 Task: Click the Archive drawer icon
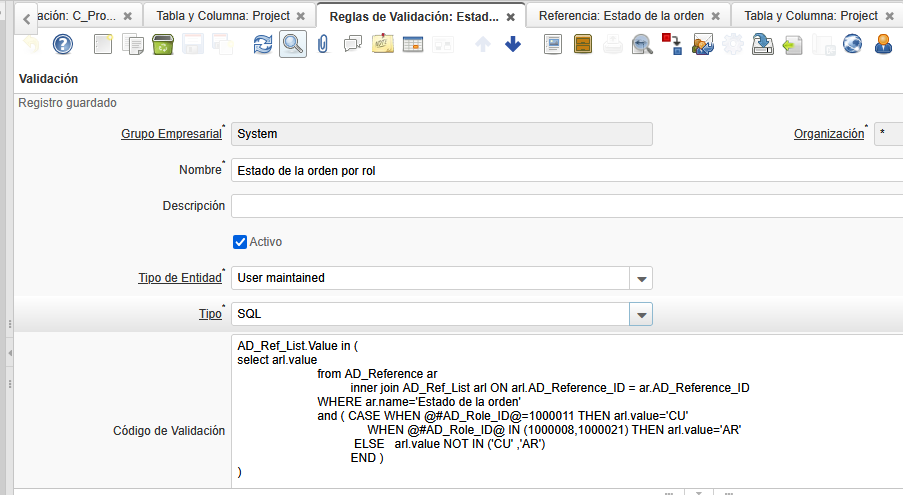[584, 44]
